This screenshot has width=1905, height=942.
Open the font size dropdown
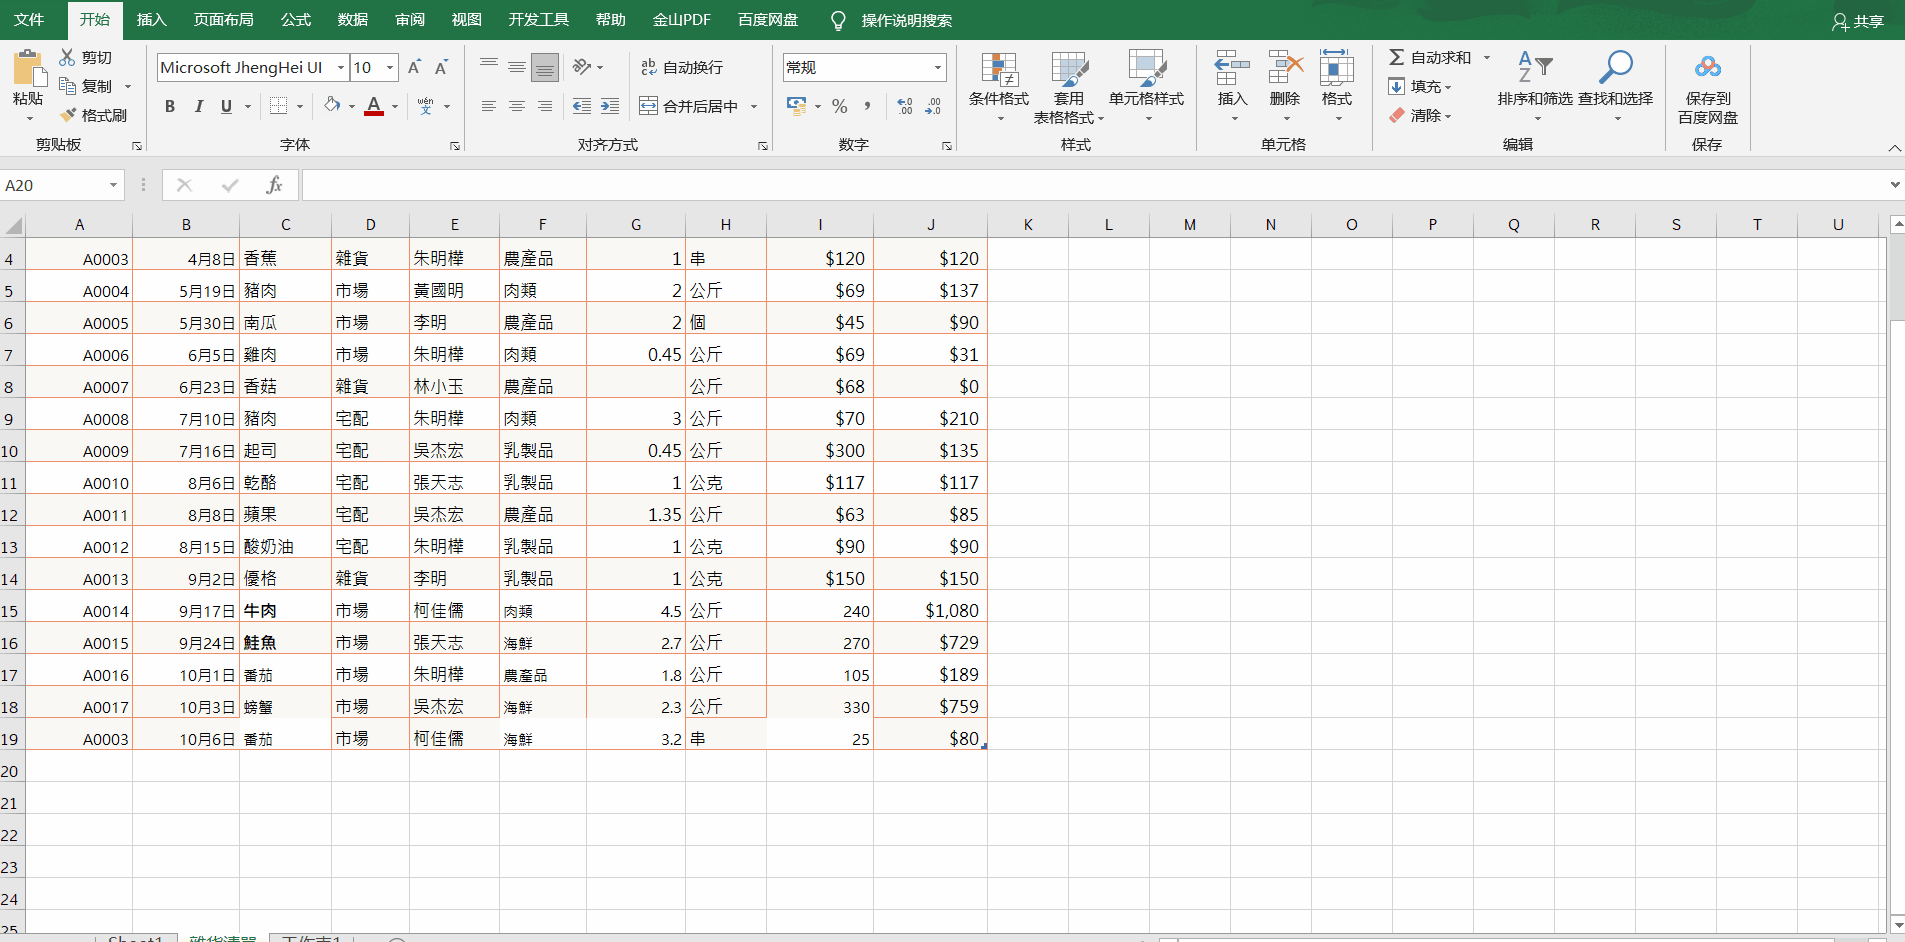click(x=390, y=67)
